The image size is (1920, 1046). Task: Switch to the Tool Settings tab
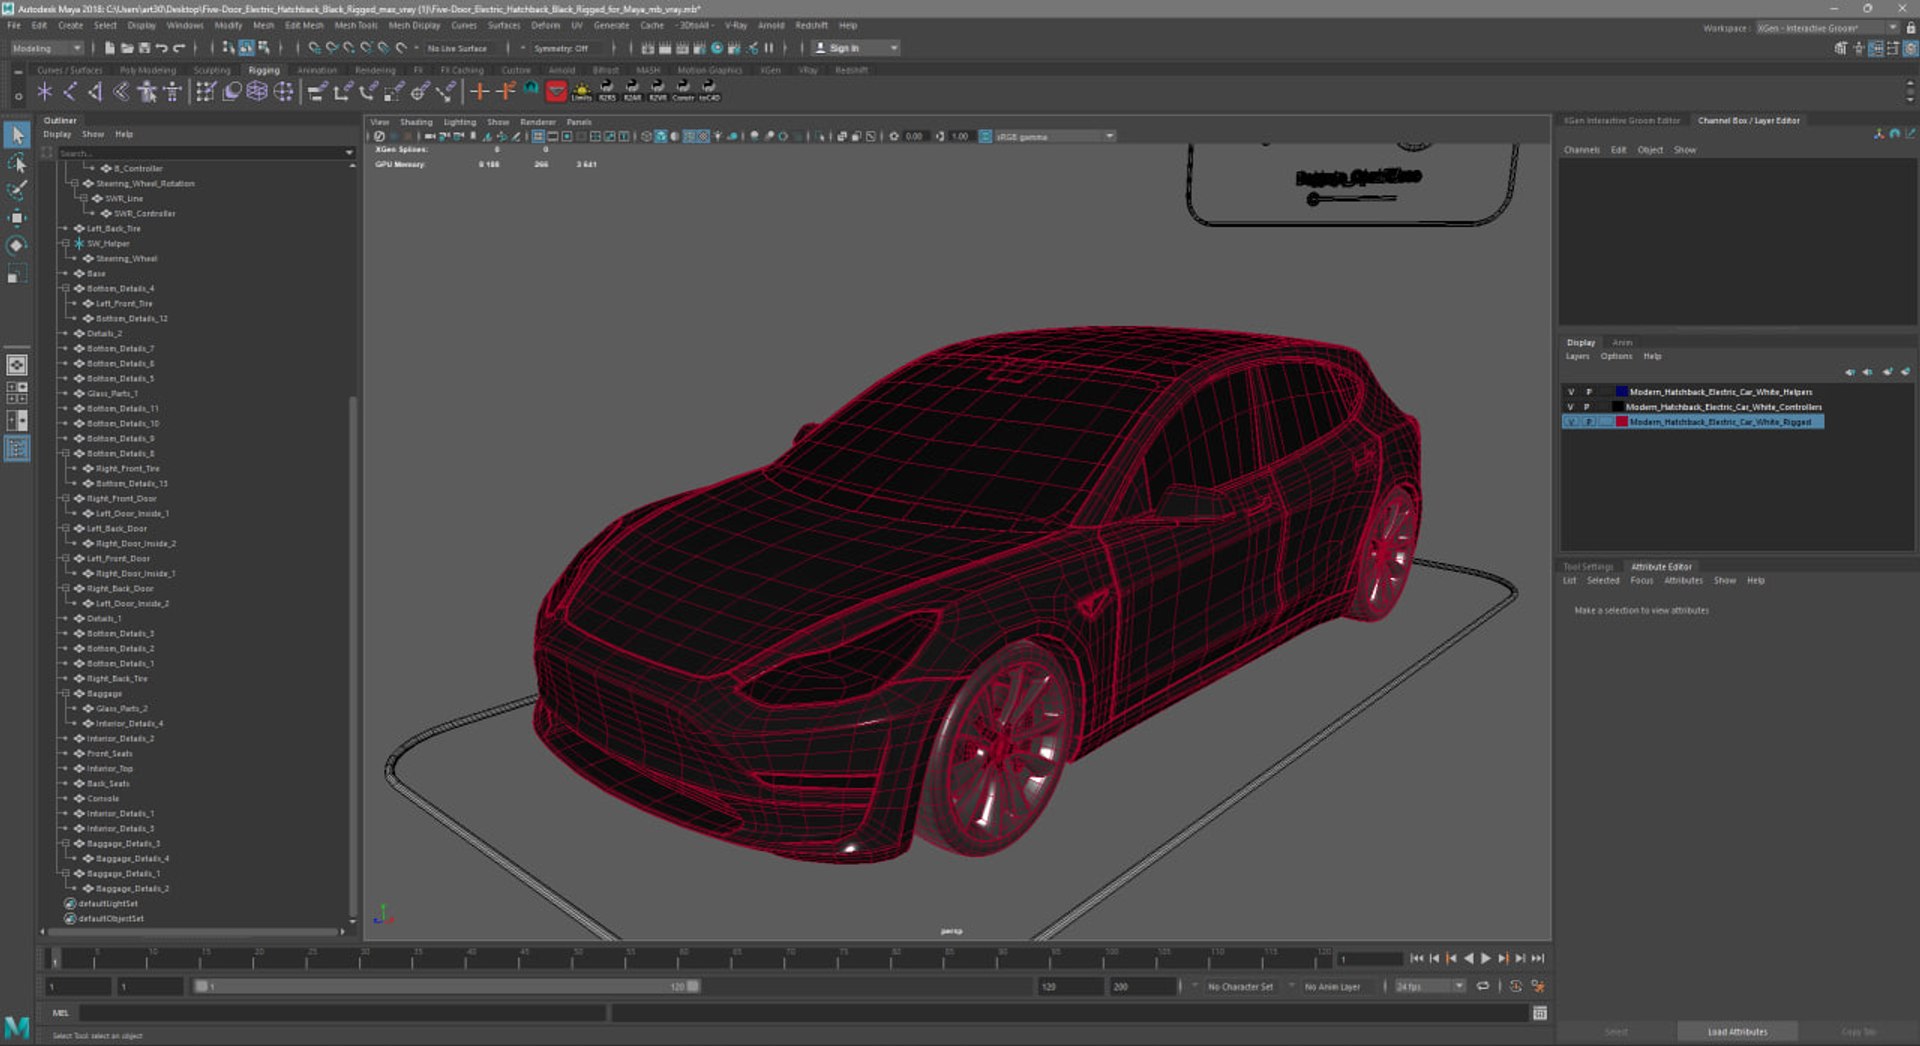[x=1588, y=567]
